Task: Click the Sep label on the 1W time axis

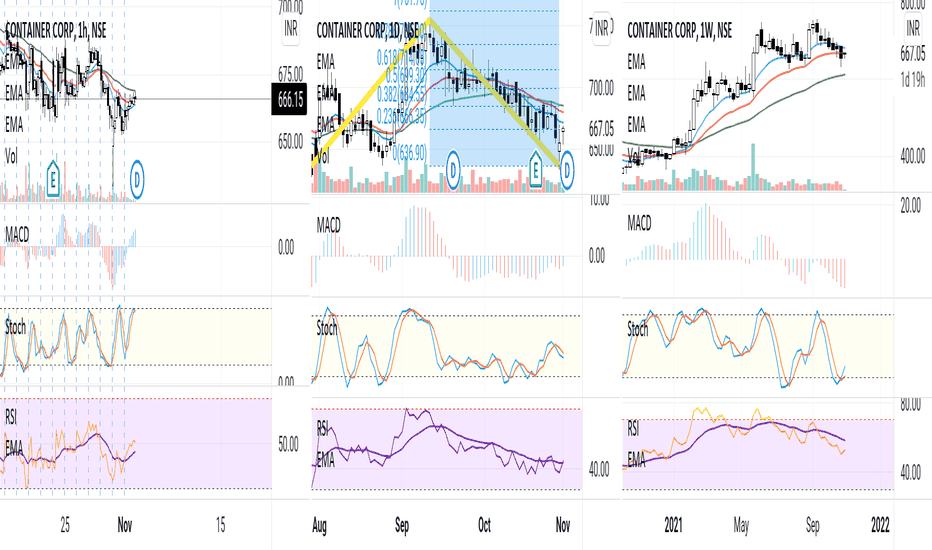Action: point(813,526)
